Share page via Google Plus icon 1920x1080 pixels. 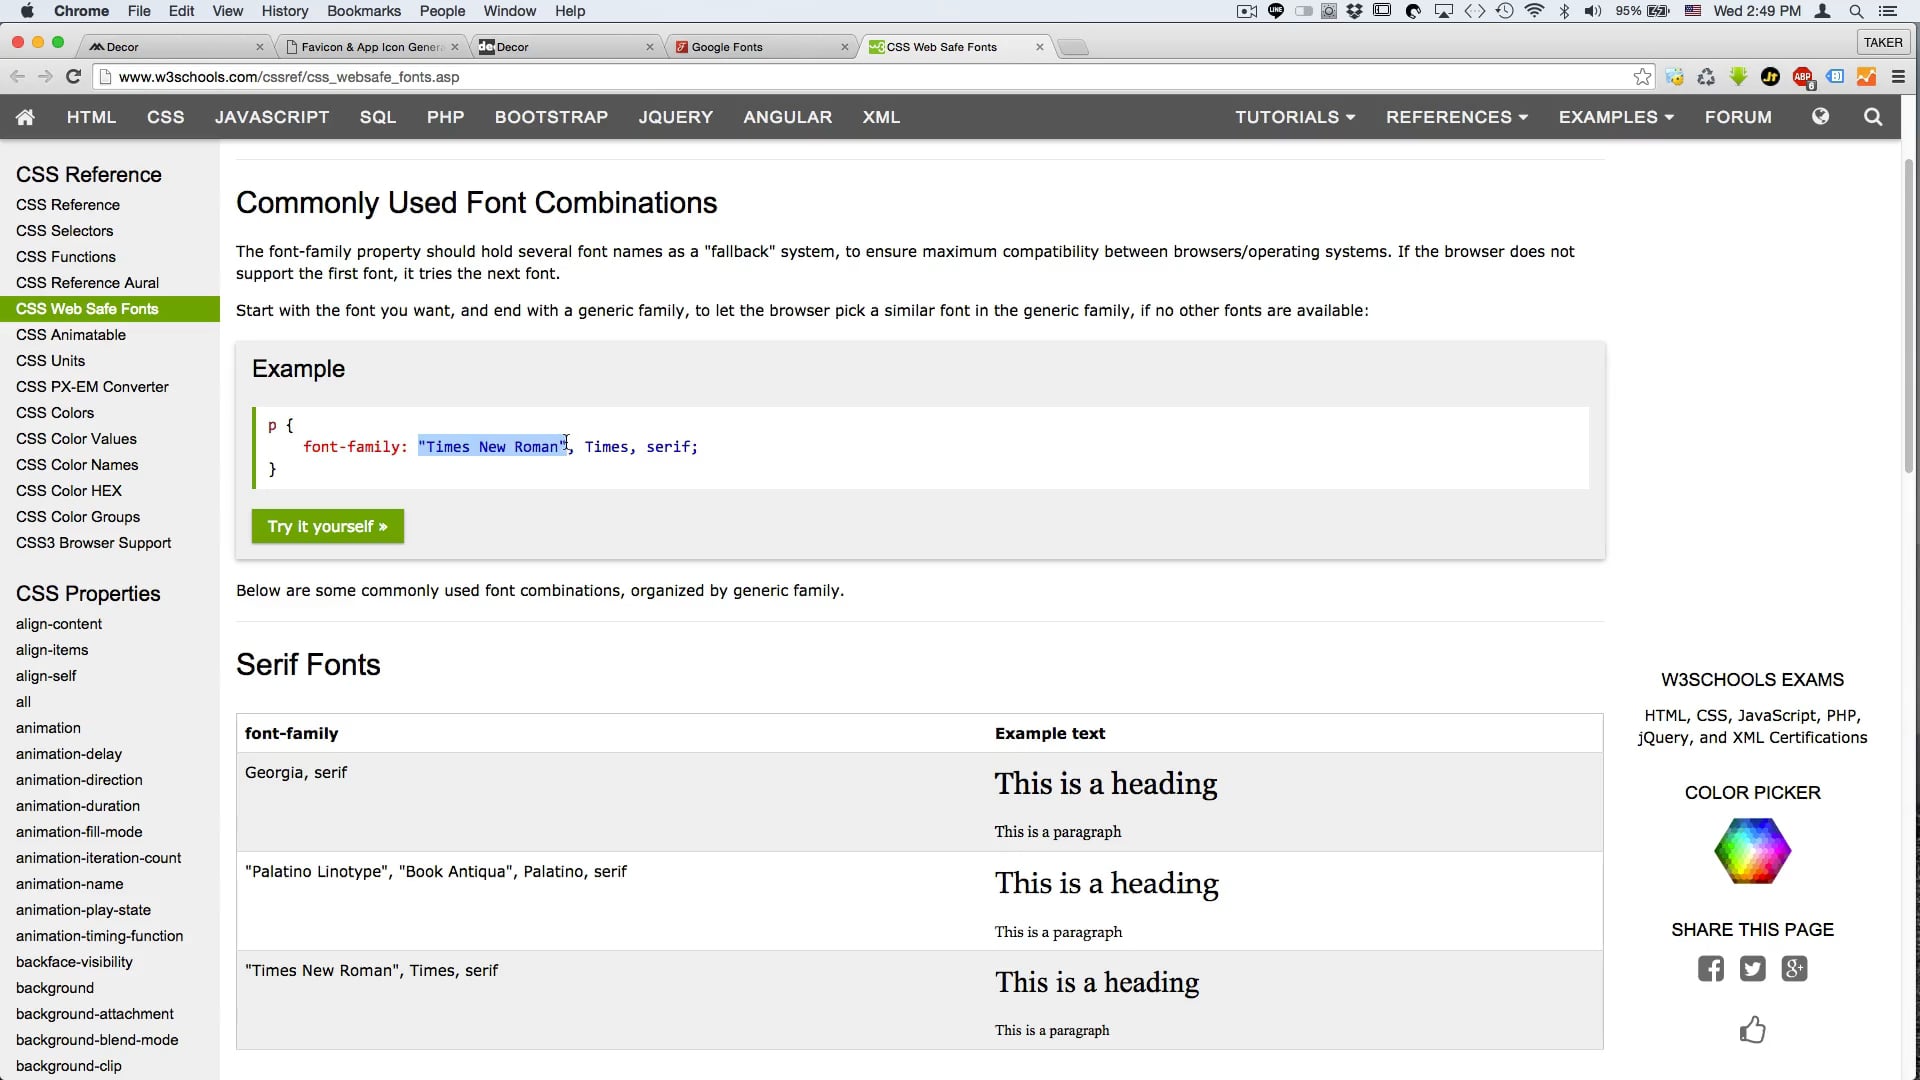click(1794, 969)
